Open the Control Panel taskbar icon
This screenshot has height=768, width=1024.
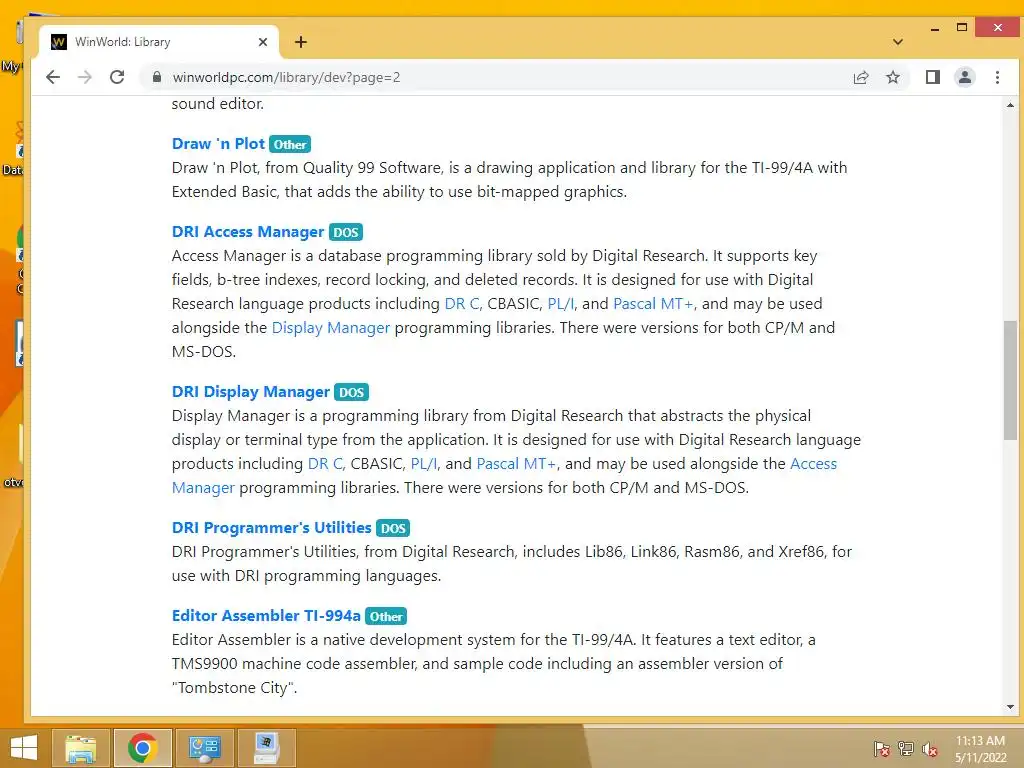click(204, 748)
